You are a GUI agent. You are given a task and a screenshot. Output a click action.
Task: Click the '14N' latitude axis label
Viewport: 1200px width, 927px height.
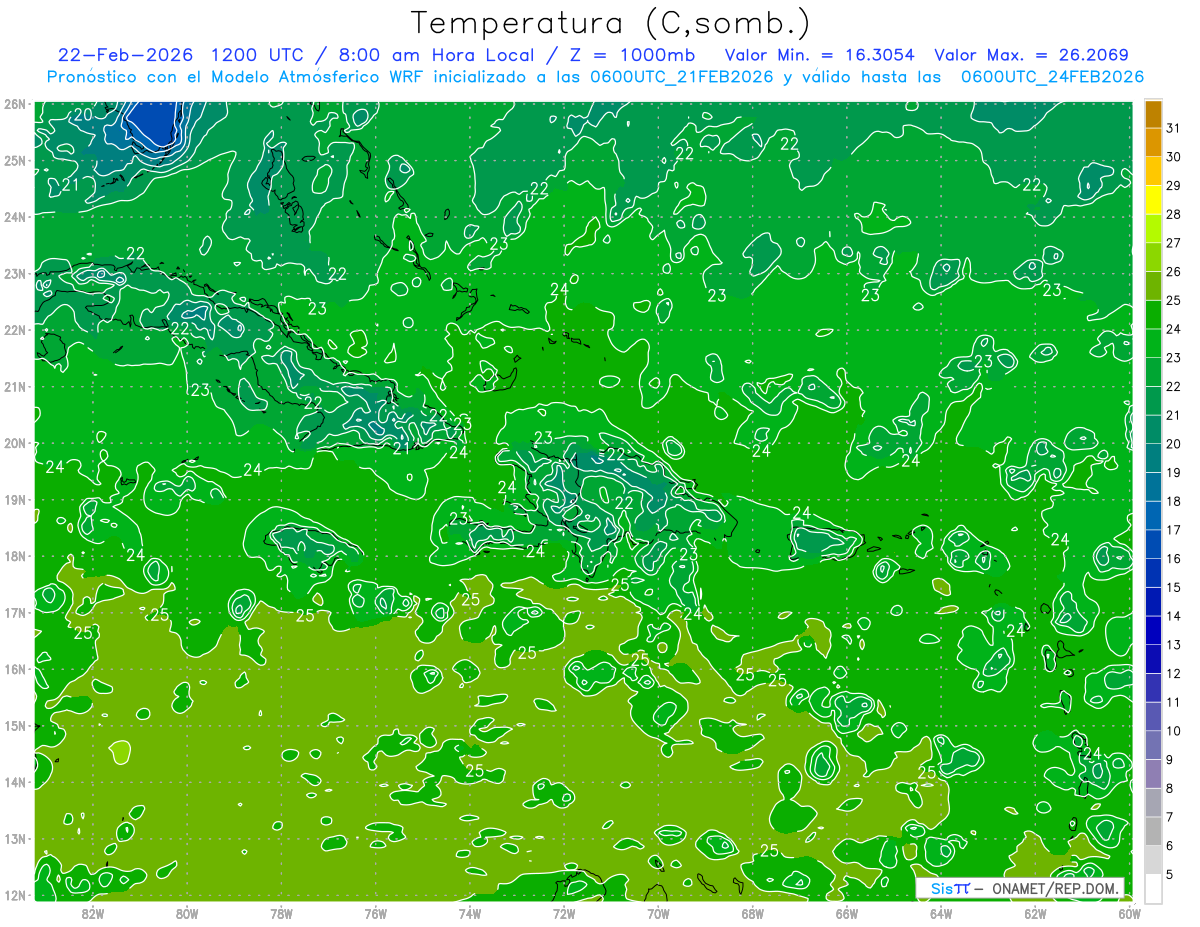click(15, 782)
